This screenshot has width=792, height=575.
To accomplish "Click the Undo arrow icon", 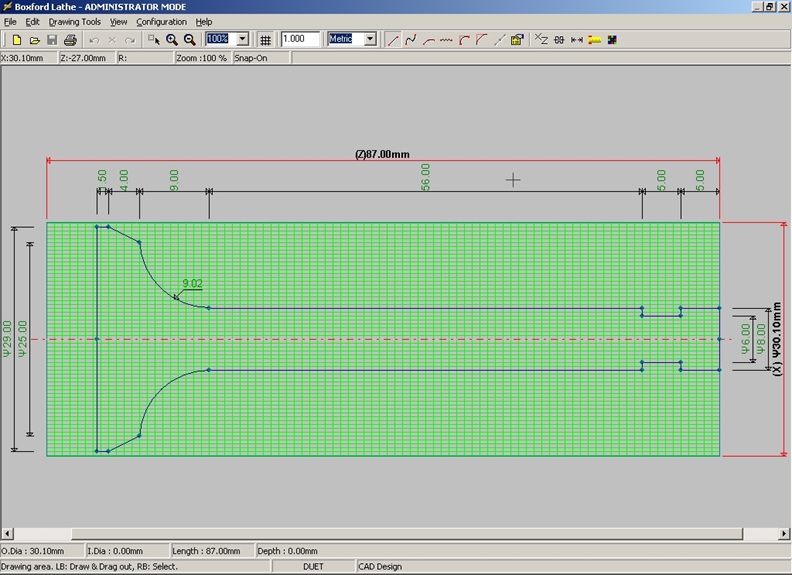I will (94, 39).
